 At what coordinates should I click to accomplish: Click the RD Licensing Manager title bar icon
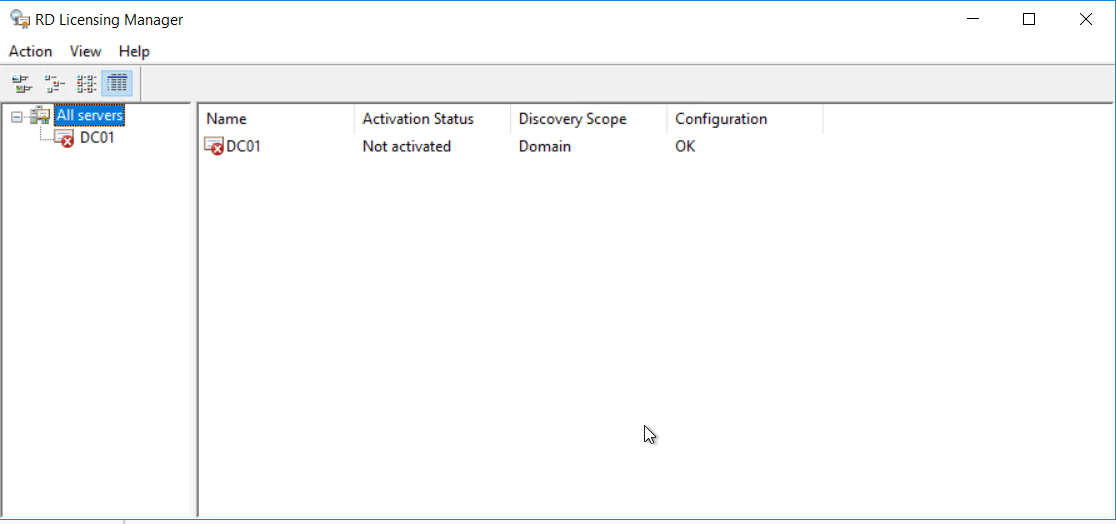(x=19, y=19)
